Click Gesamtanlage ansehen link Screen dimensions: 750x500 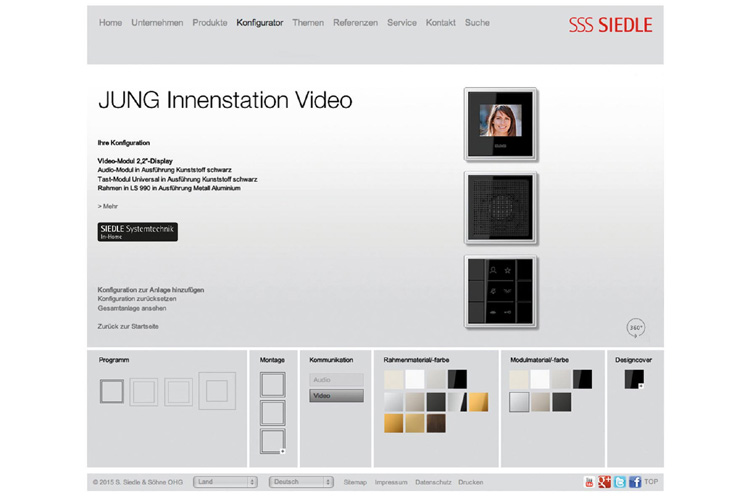132,308
